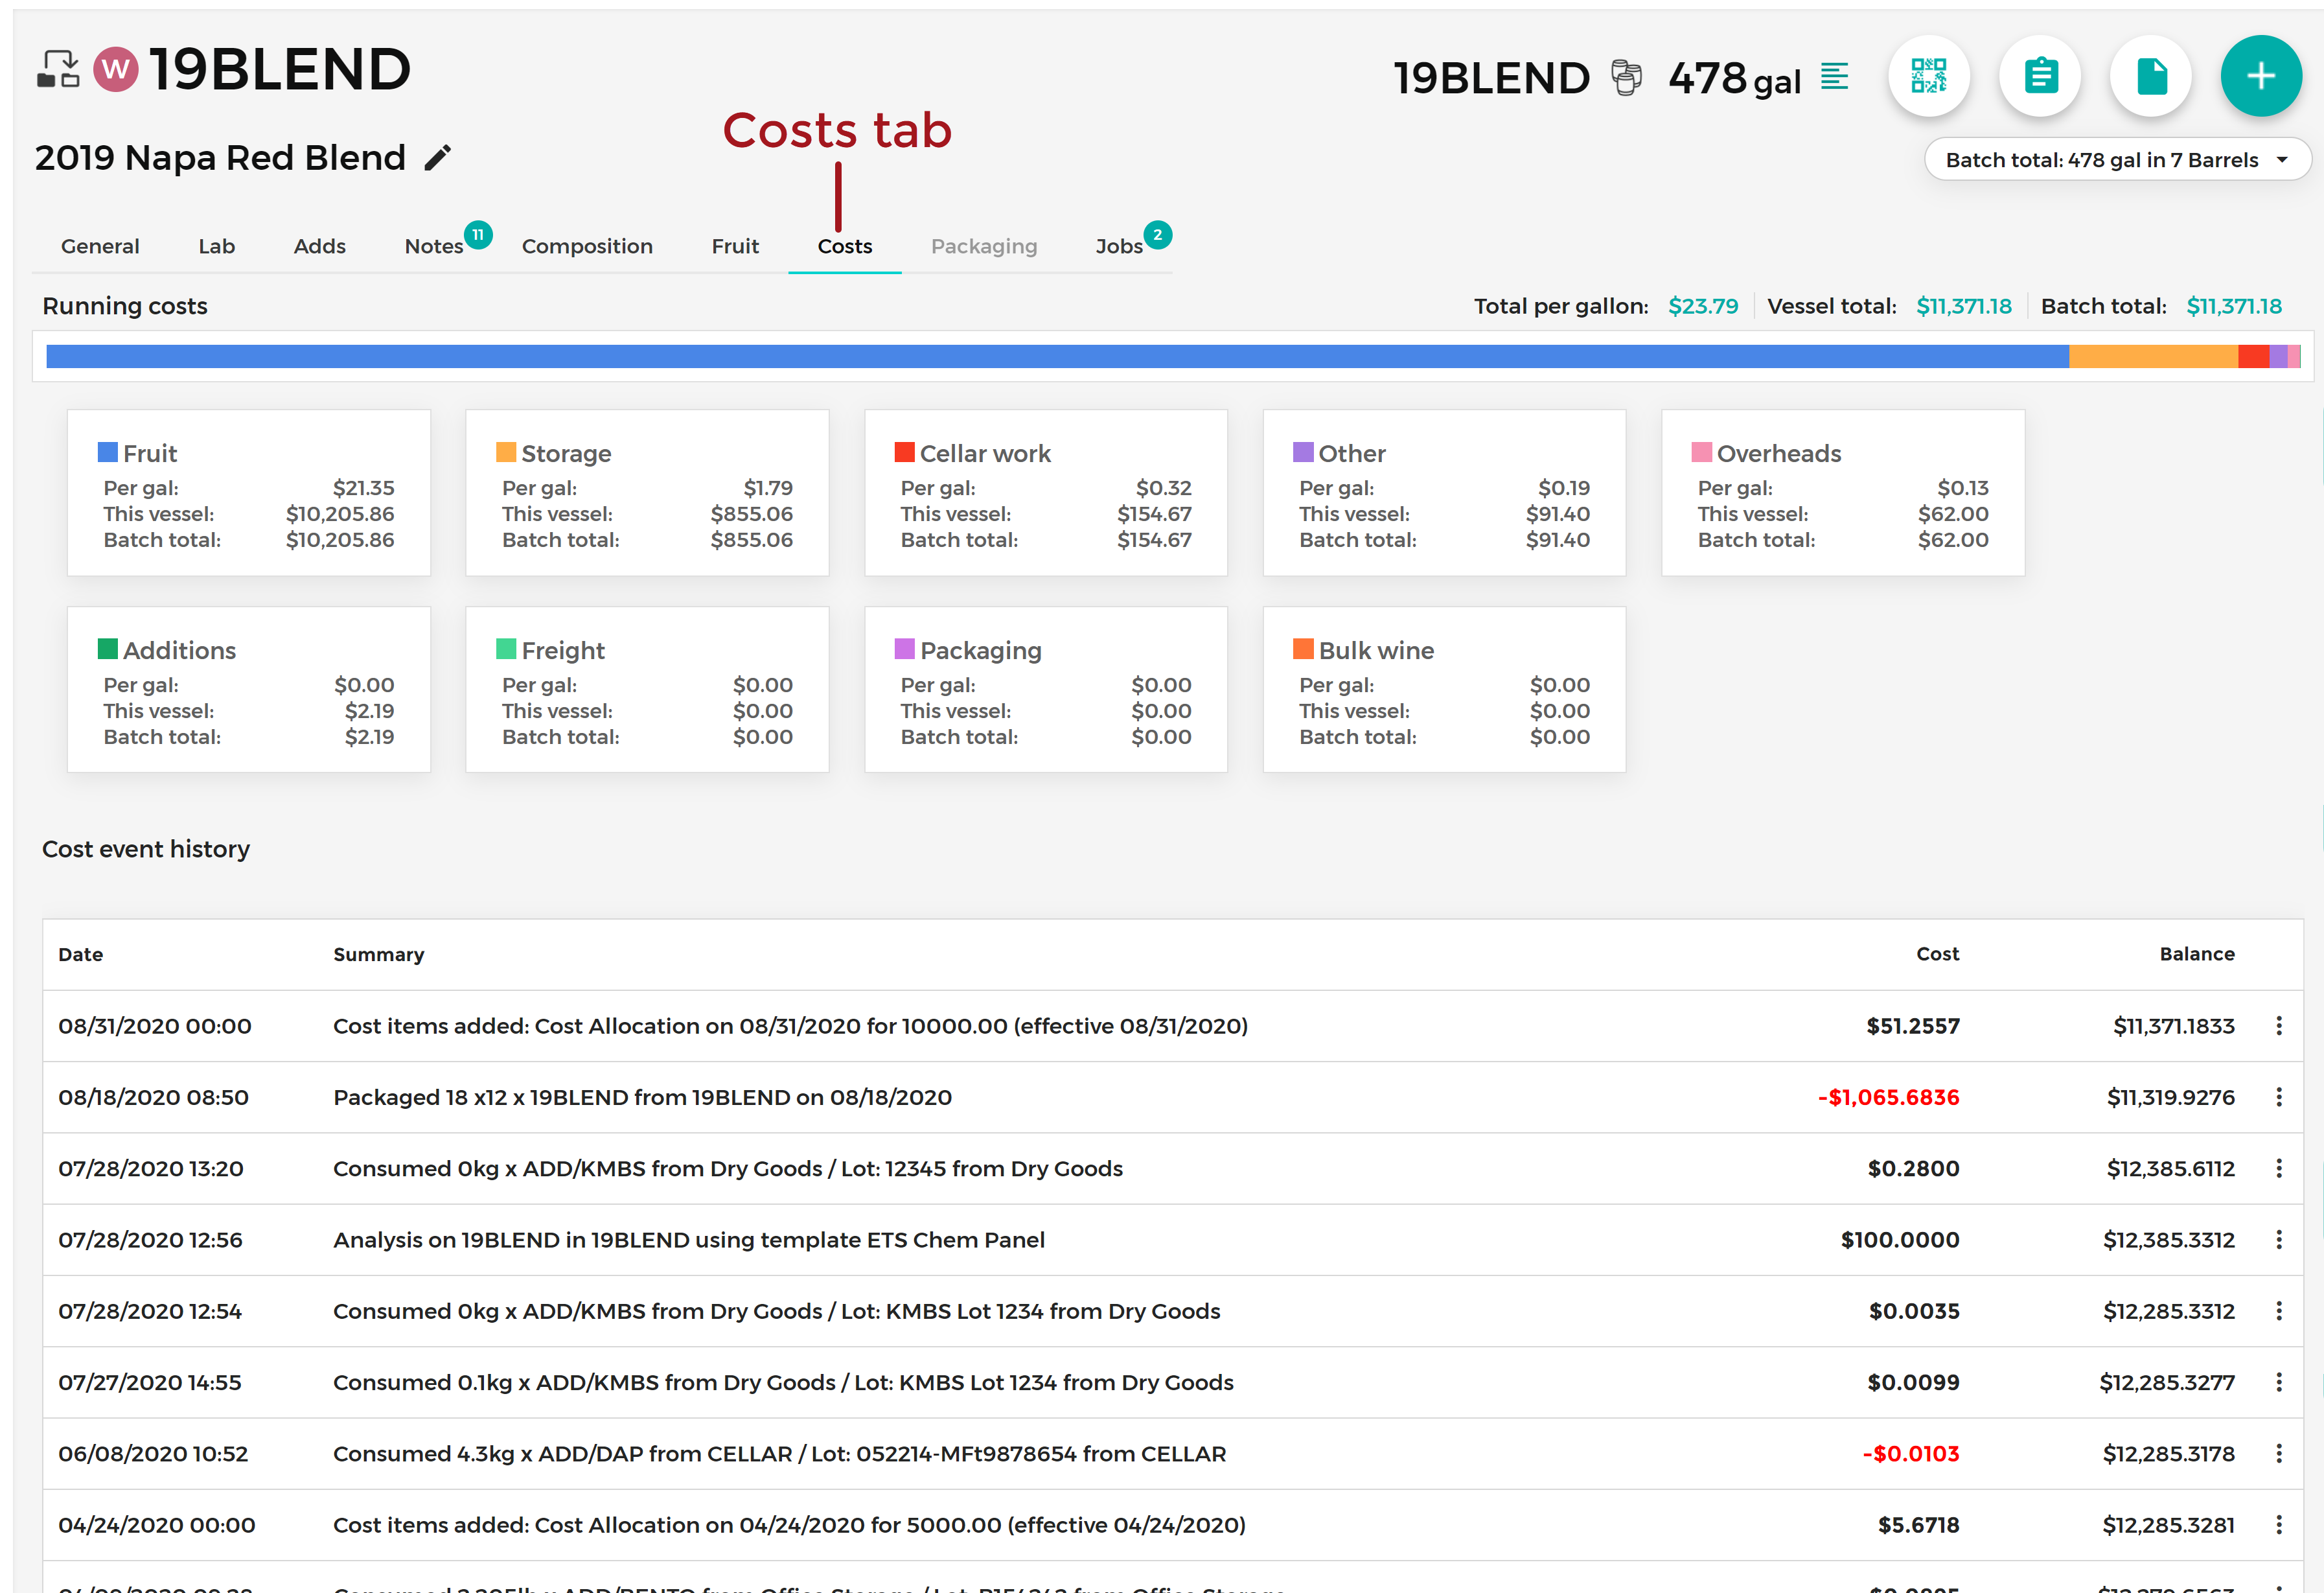Click the orange Bulk wine color swatch
Screen dimensions: 2324x1593
[1303, 649]
